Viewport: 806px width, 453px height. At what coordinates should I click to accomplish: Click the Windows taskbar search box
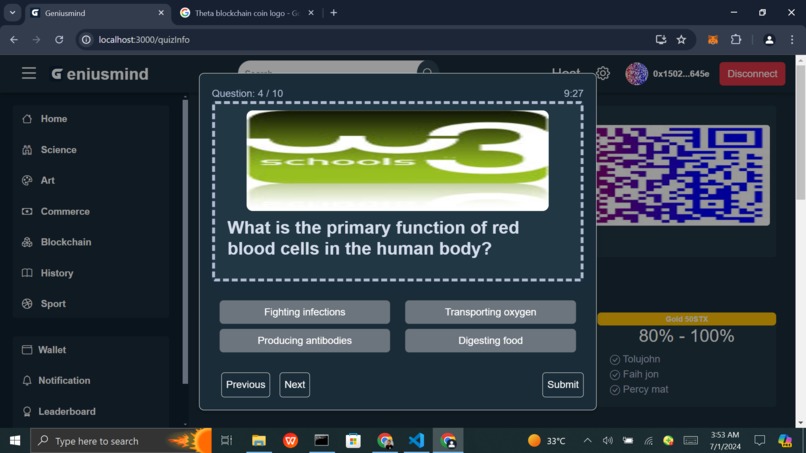click(x=121, y=441)
